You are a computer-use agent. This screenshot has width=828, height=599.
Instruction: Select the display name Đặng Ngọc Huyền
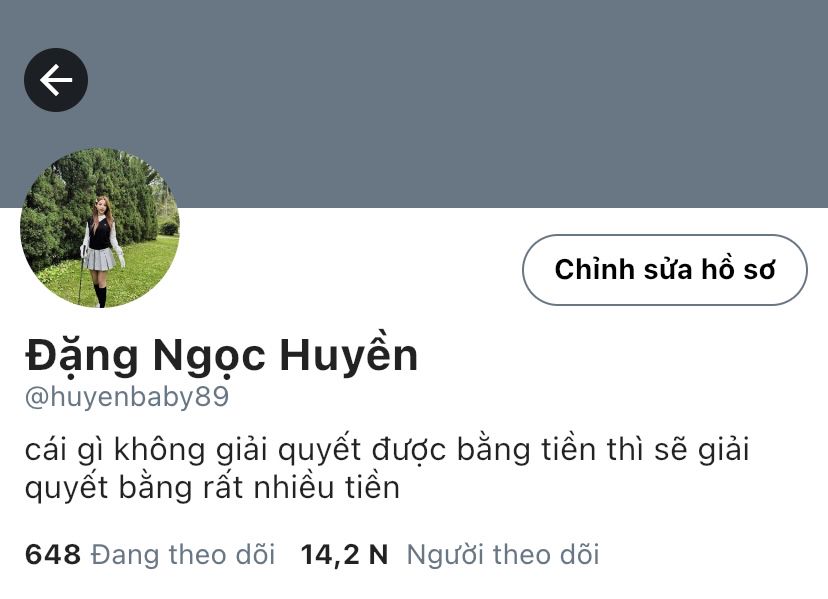pos(221,354)
